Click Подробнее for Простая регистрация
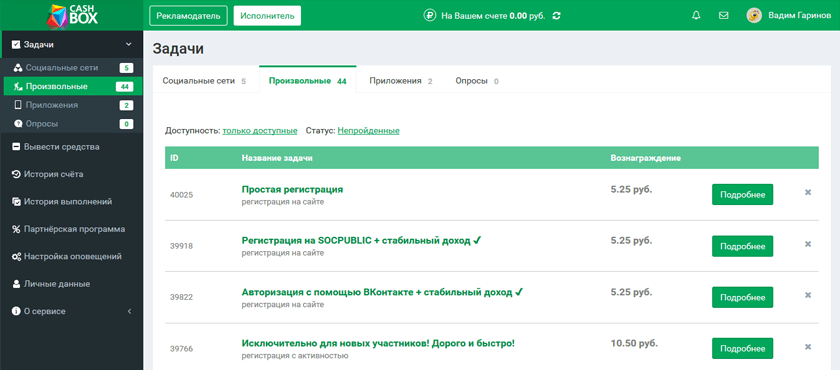This screenshot has width=840, height=370. pos(742,194)
